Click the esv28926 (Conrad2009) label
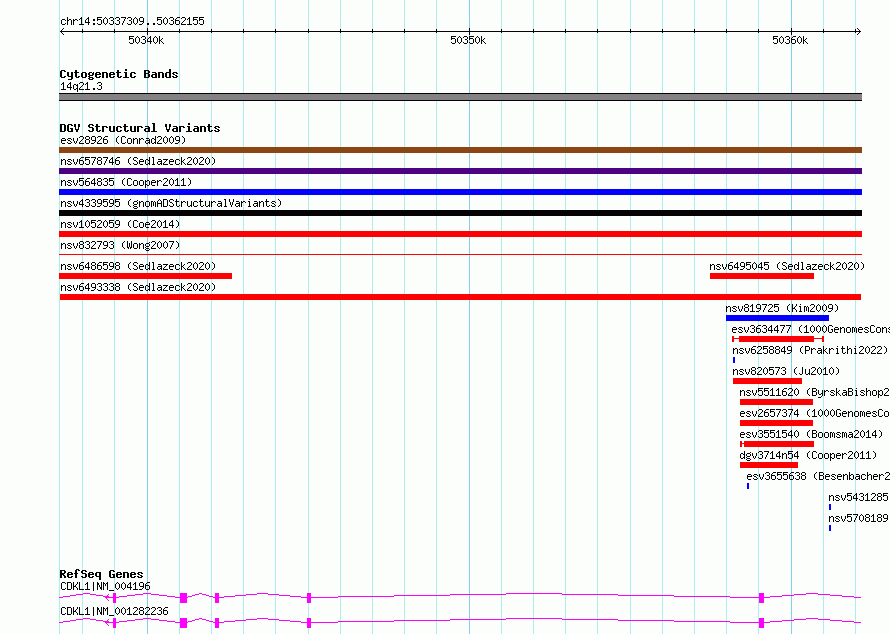Viewport: 890px width, 634px height. (123, 140)
